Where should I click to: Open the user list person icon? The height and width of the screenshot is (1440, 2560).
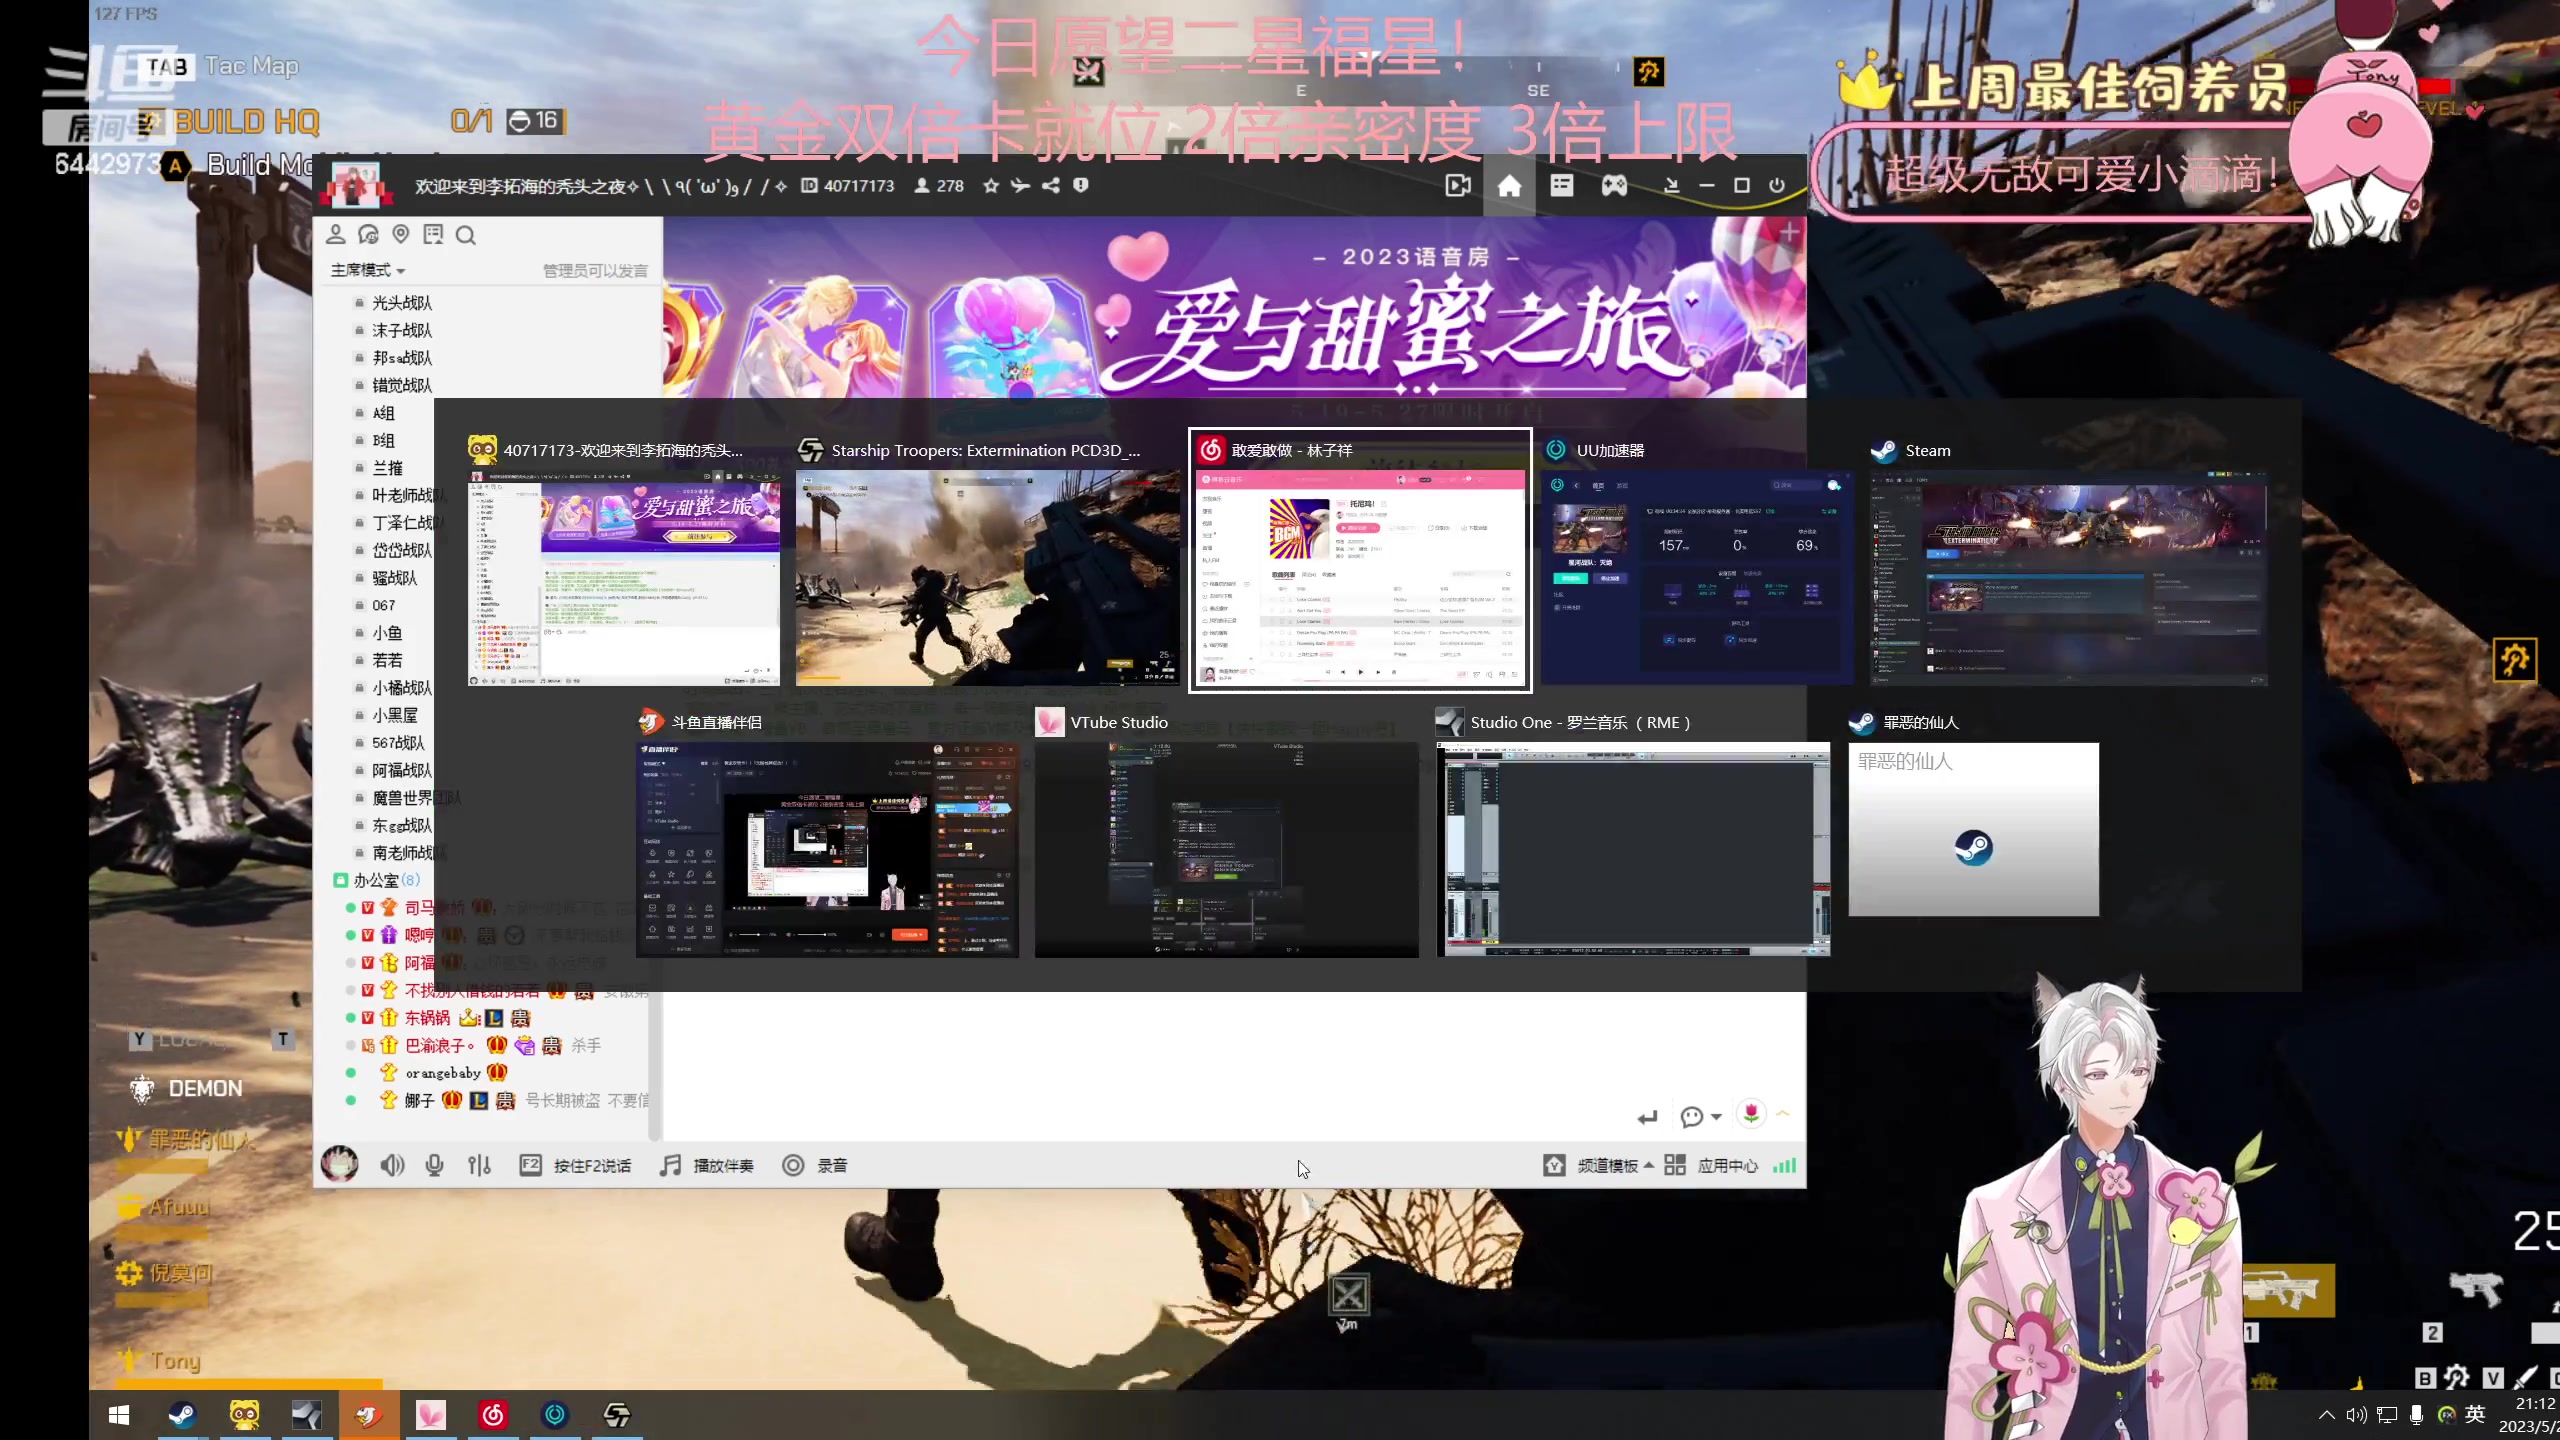(336, 235)
